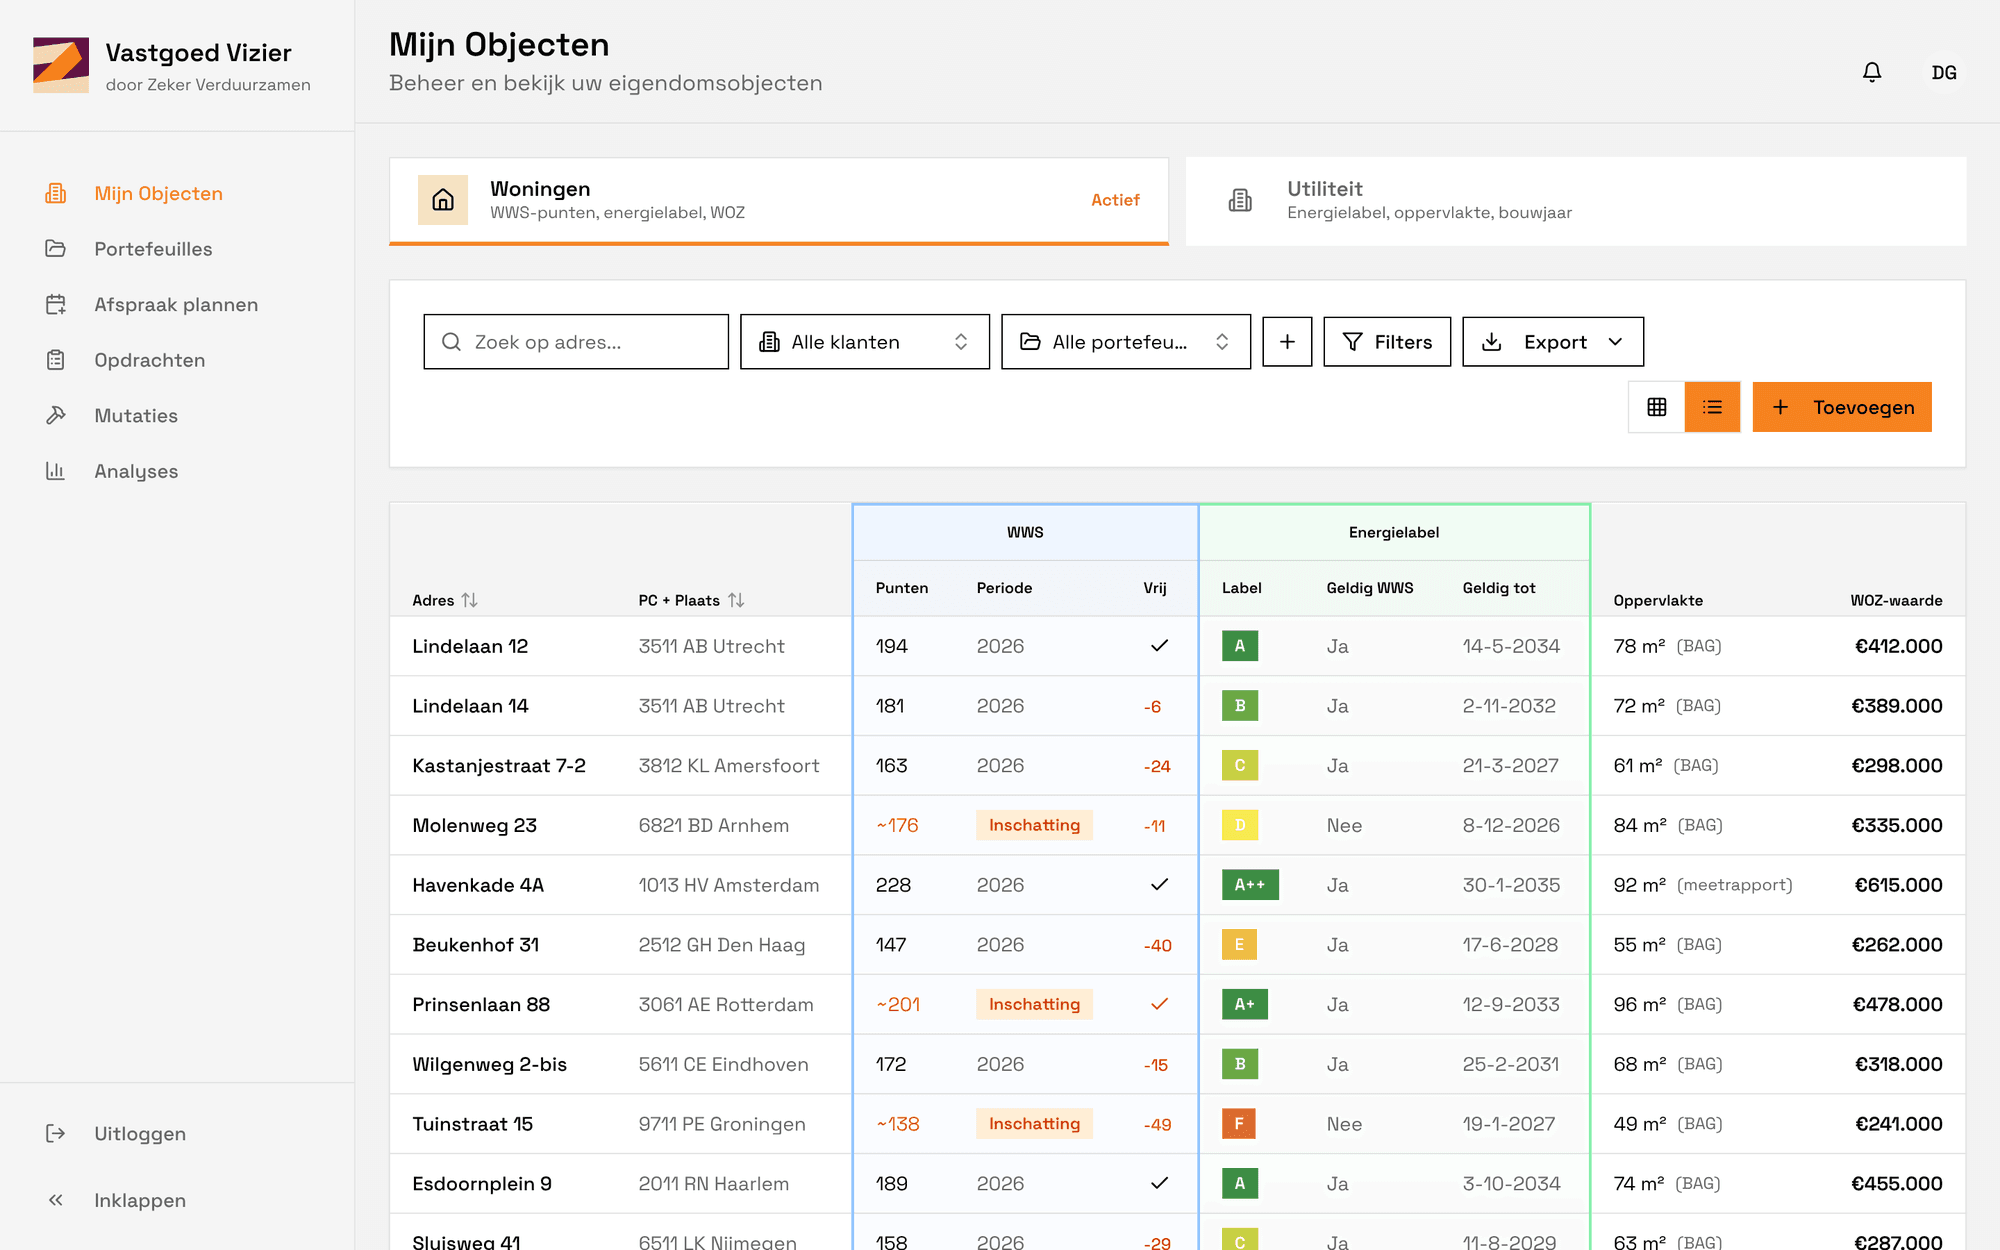Focus the Zoek op adres search field
This screenshot has height=1250, width=2000.
[x=576, y=342]
